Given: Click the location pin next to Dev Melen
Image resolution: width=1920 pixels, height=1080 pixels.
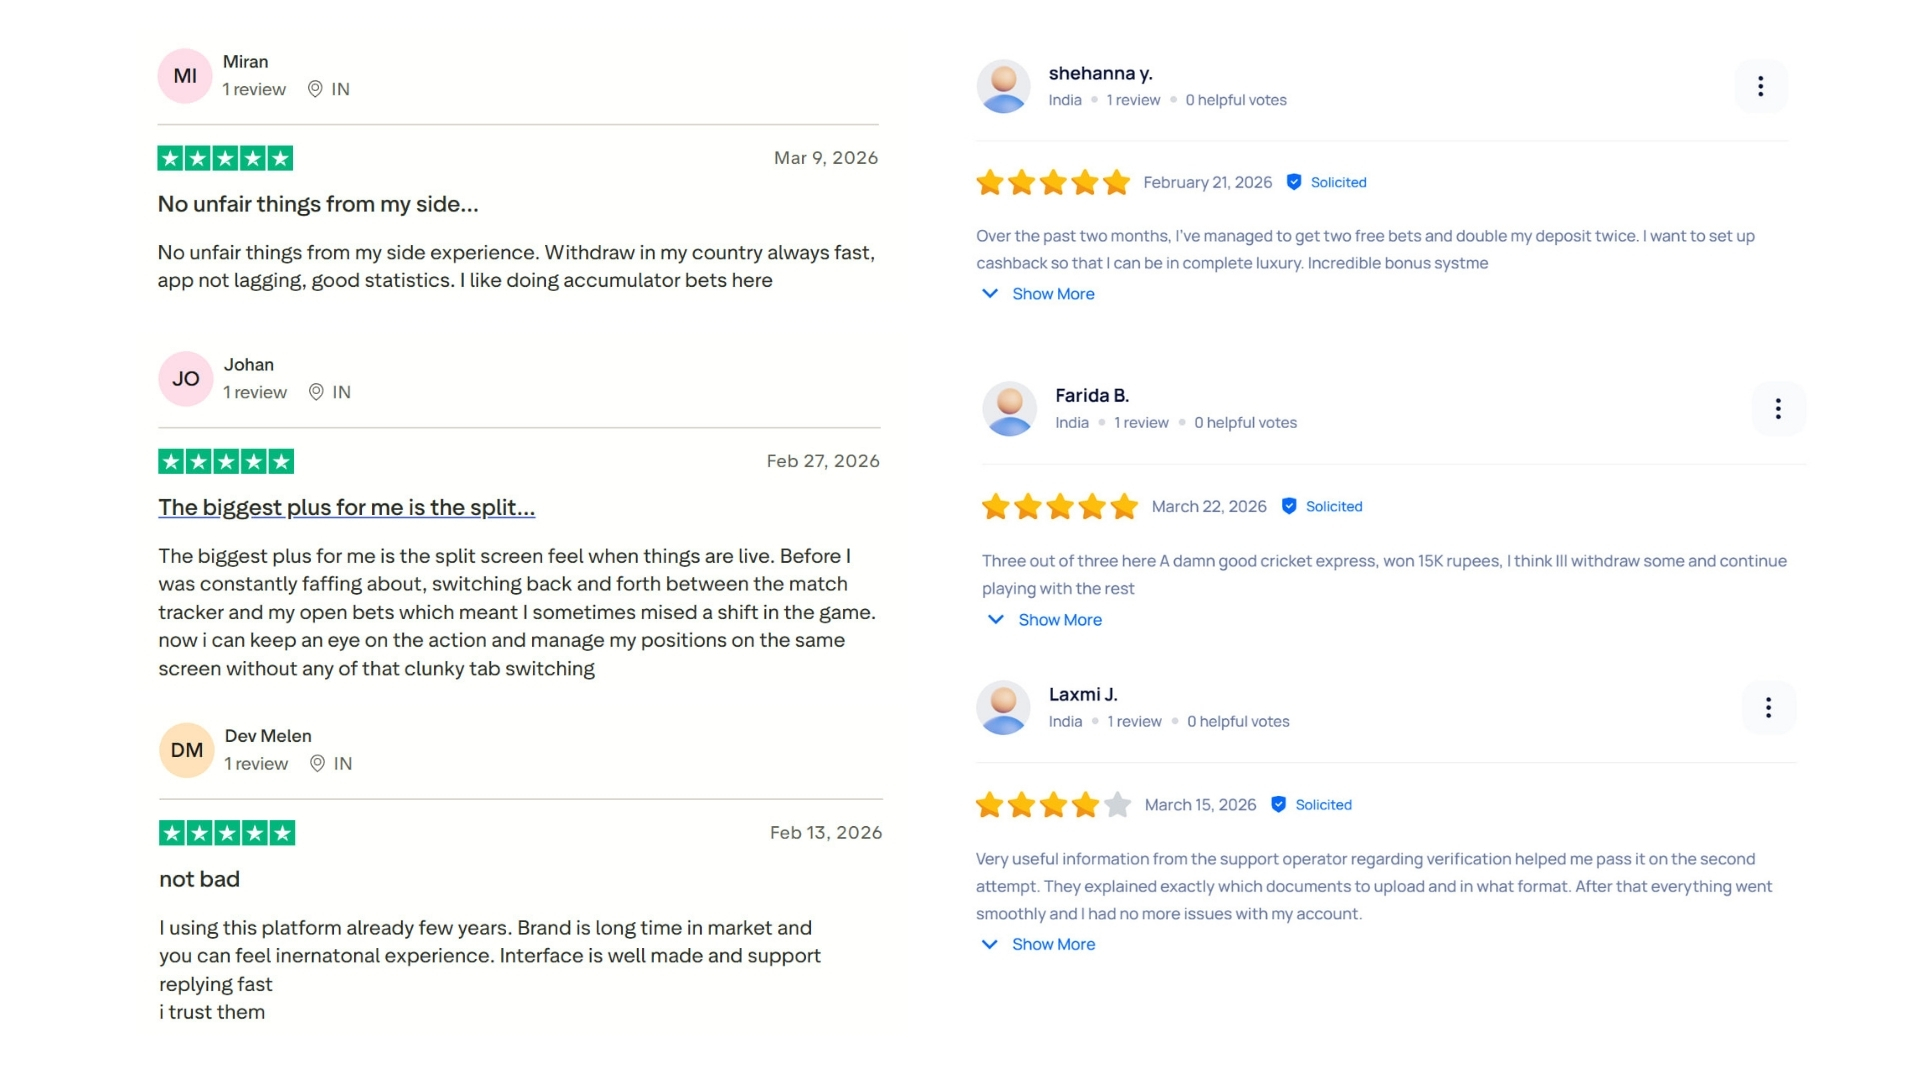Looking at the screenshot, I should pos(316,763).
